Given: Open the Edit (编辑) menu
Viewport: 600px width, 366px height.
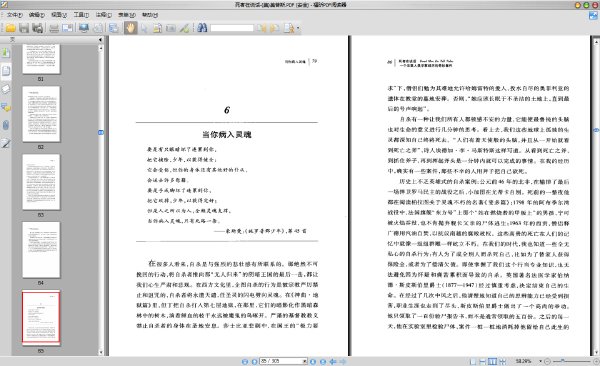Looking at the screenshot, I should point(37,15).
